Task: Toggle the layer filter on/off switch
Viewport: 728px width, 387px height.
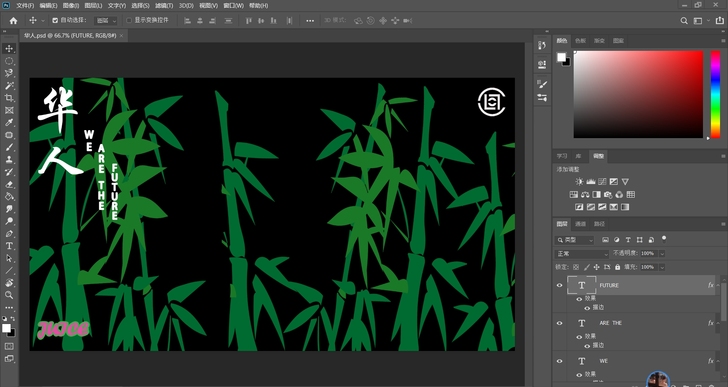Action: tap(664, 239)
